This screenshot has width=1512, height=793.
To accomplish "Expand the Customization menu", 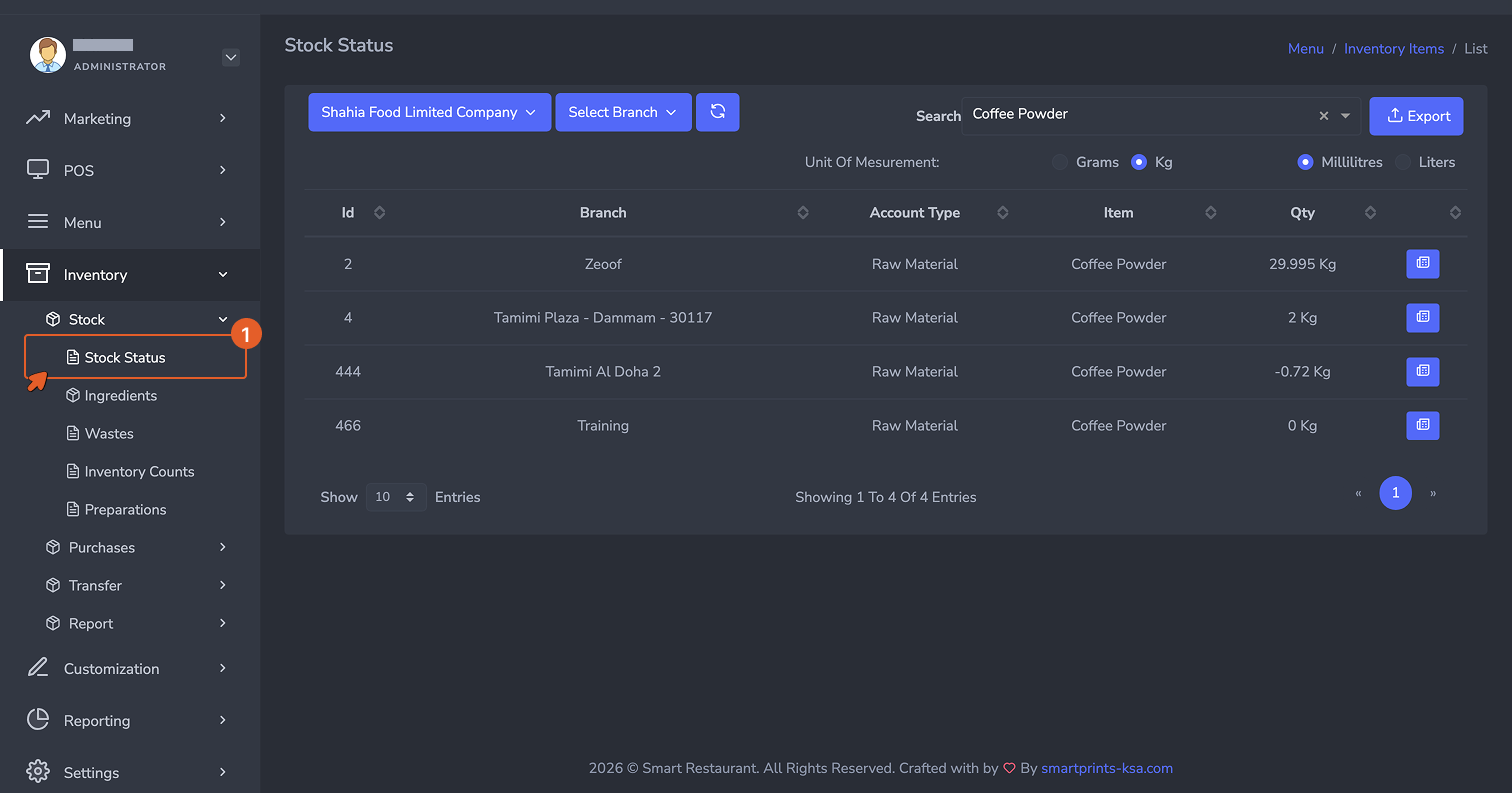I will point(130,668).
